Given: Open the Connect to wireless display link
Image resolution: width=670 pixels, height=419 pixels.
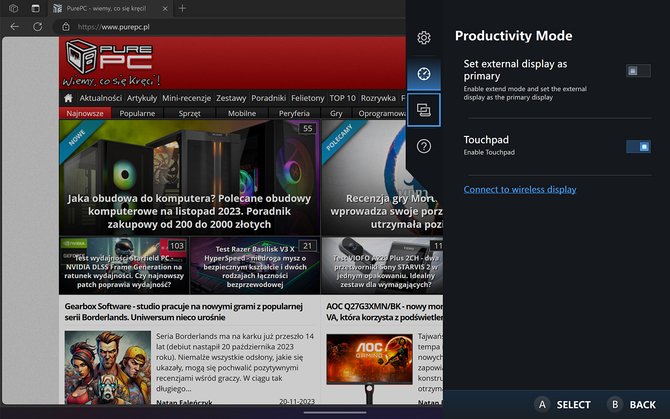Looking at the screenshot, I should [520, 189].
